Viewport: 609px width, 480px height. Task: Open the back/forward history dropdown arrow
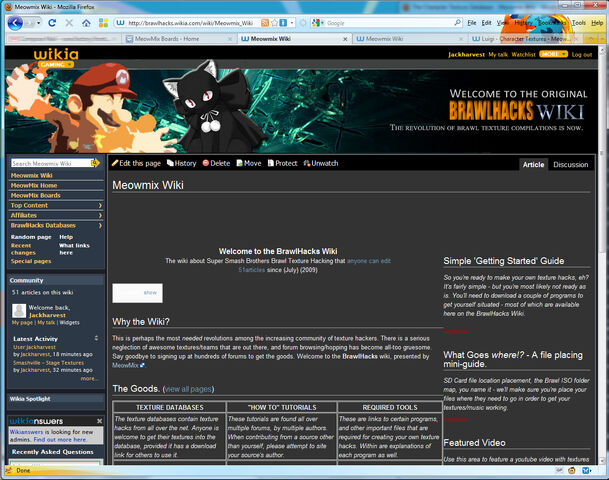[38, 23]
